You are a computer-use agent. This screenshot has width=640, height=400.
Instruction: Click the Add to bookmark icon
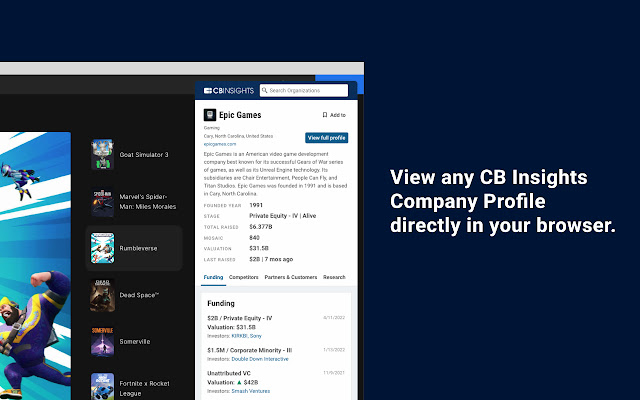[325, 115]
